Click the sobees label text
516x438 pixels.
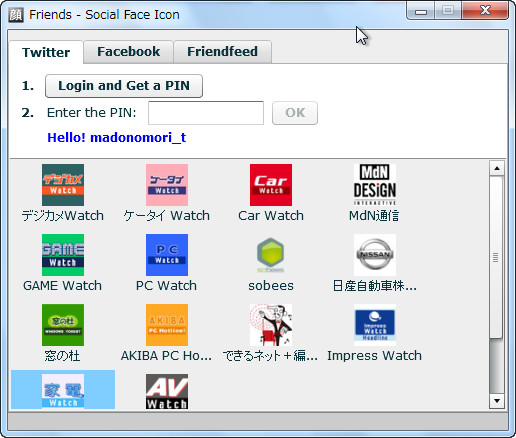pos(271,286)
